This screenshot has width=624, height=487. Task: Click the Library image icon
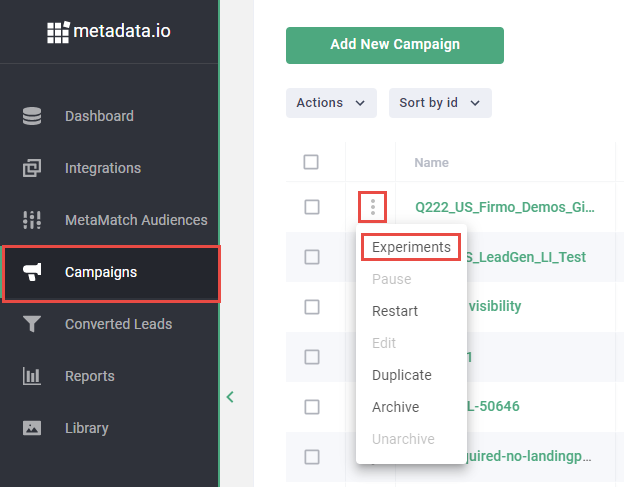coord(32,428)
